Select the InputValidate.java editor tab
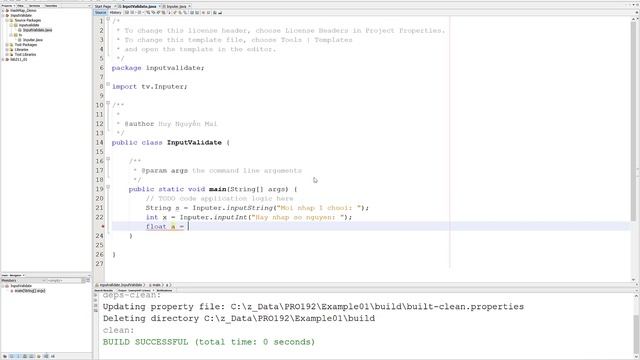The width and height of the screenshot is (640, 360). click(139, 7)
